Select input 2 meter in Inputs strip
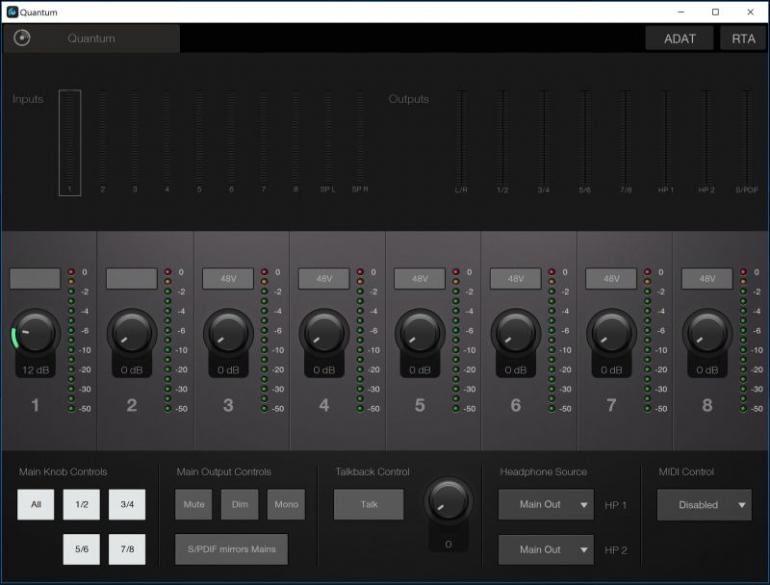 (x=102, y=142)
